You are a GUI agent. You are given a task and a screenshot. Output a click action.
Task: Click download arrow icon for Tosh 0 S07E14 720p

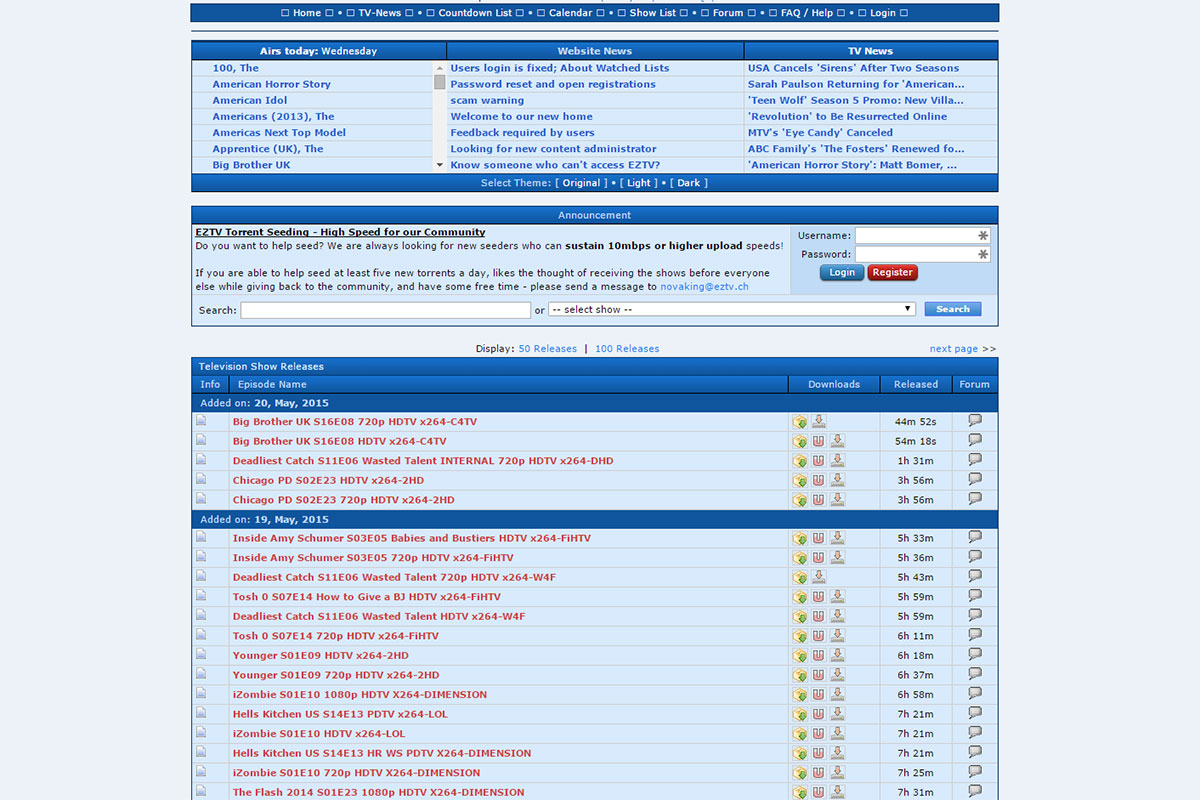click(837, 636)
